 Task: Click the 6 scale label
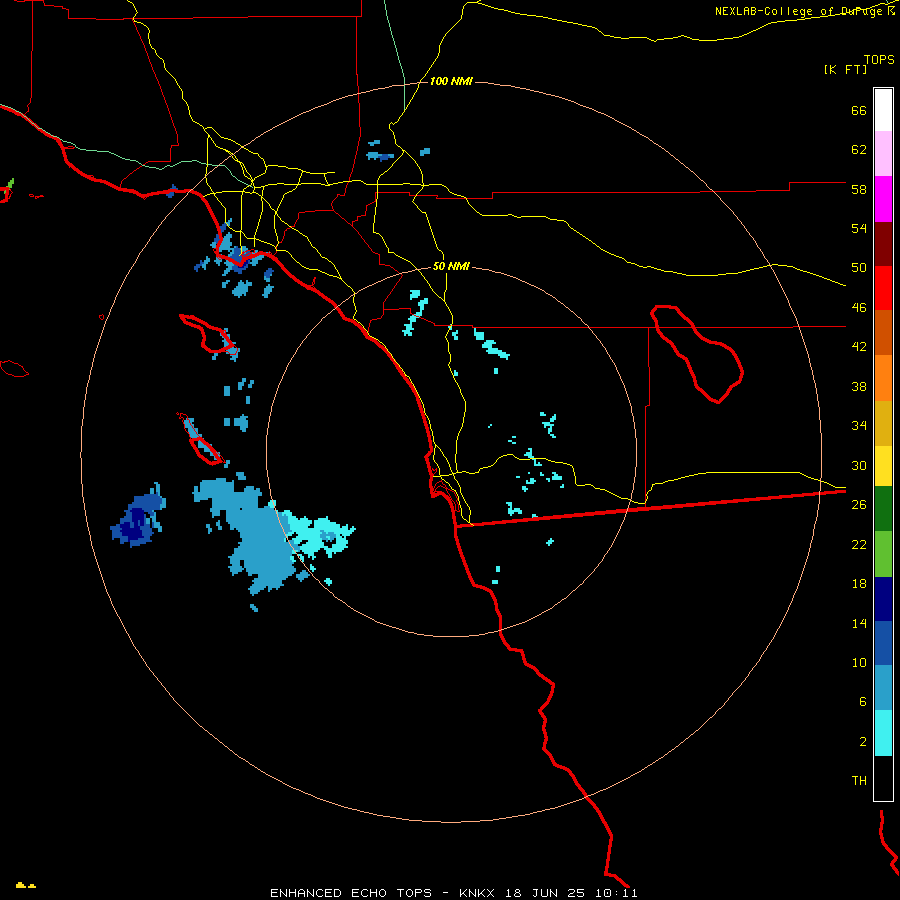click(x=862, y=702)
